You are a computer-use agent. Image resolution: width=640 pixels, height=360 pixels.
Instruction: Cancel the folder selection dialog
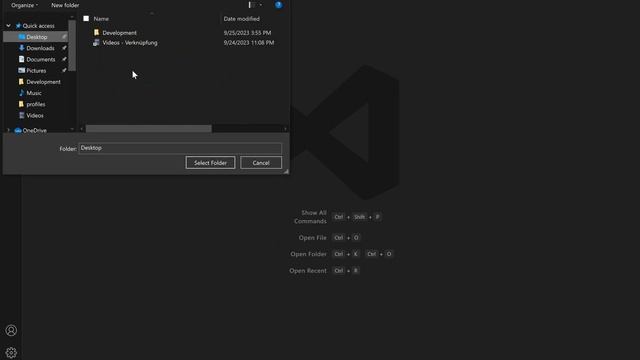coord(261,163)
